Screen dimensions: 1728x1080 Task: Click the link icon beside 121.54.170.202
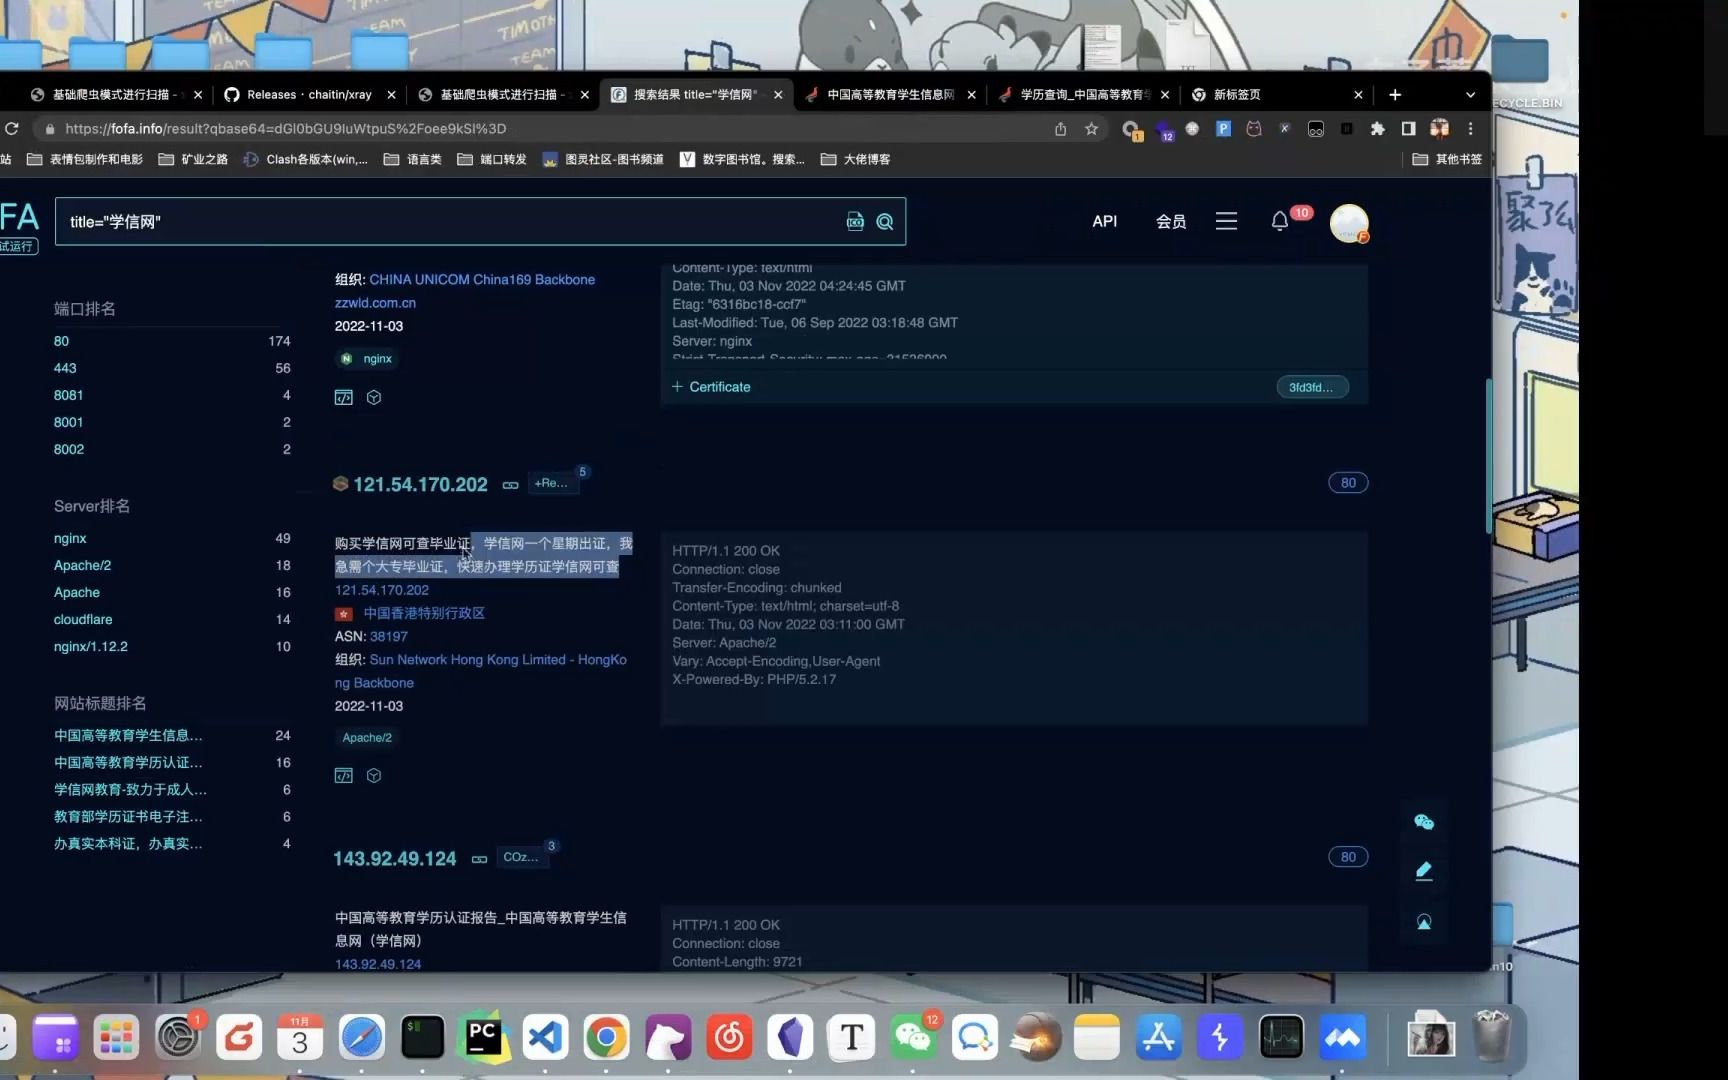pos(510,485)
